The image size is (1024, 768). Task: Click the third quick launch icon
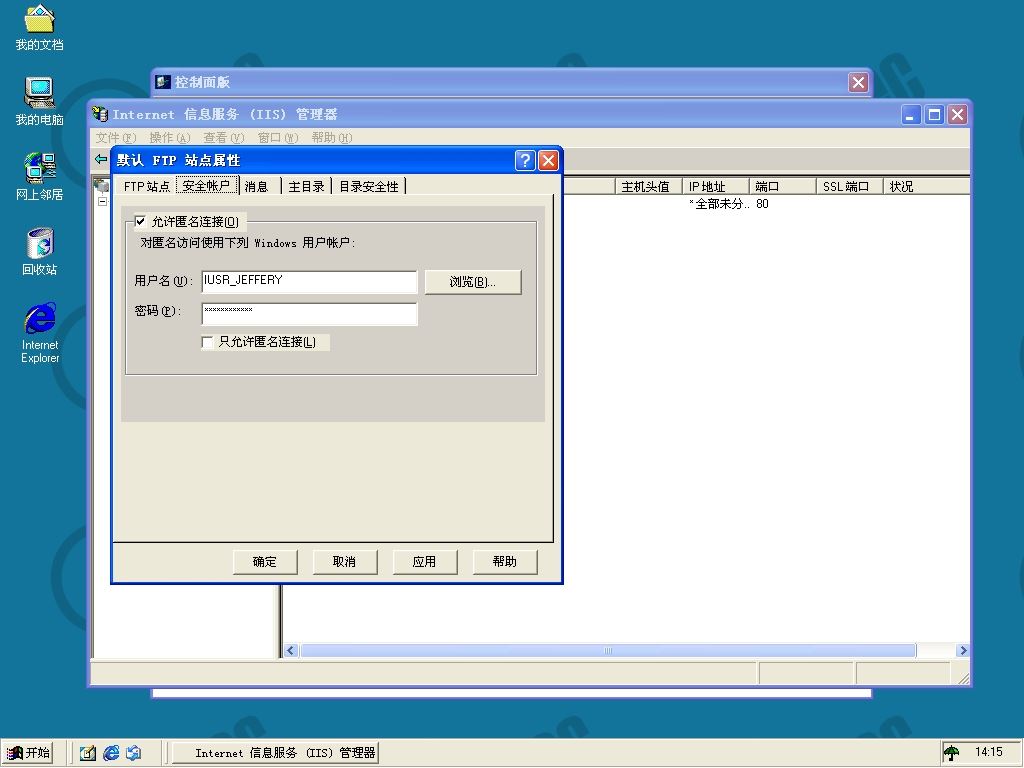(x=134, y=753)
